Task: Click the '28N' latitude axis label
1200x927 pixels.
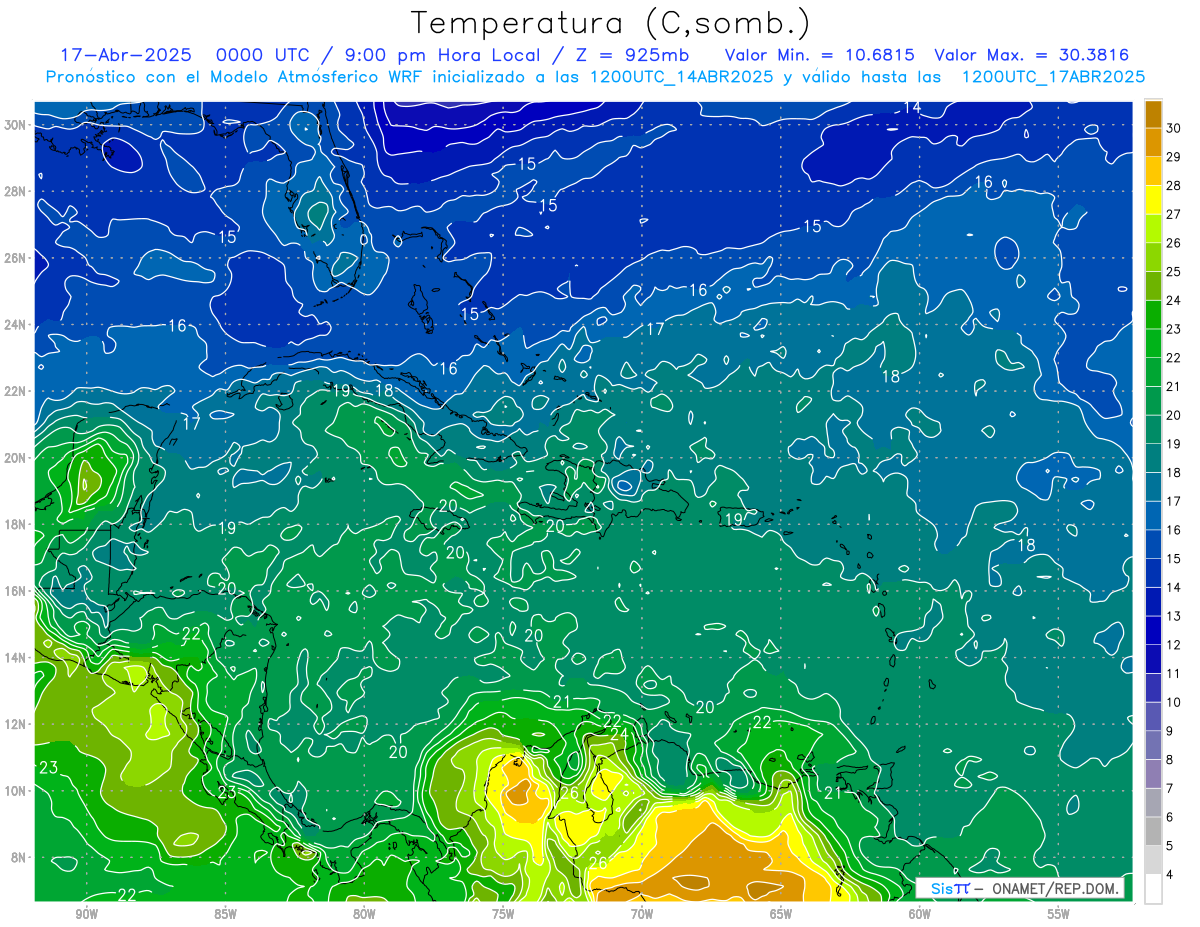Action: [15, 191]
